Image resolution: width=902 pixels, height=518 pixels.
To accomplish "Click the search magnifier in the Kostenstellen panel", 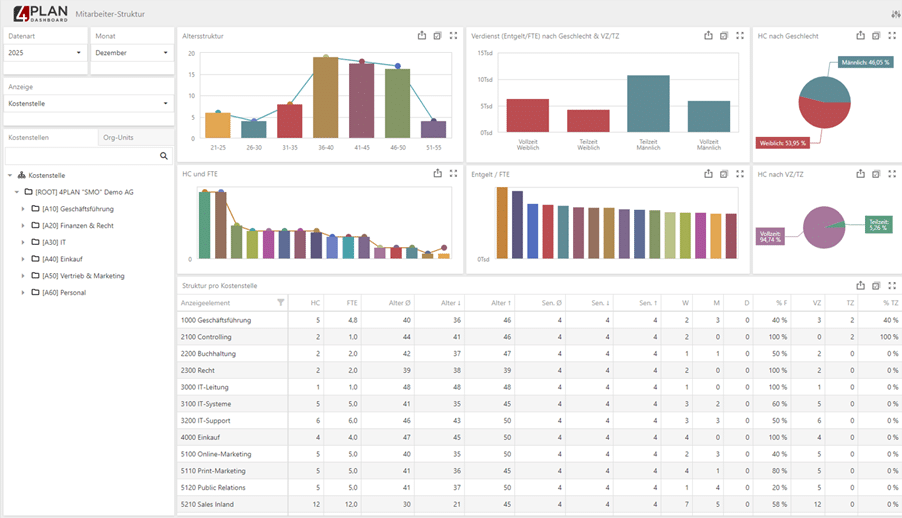I will point(164,155).
